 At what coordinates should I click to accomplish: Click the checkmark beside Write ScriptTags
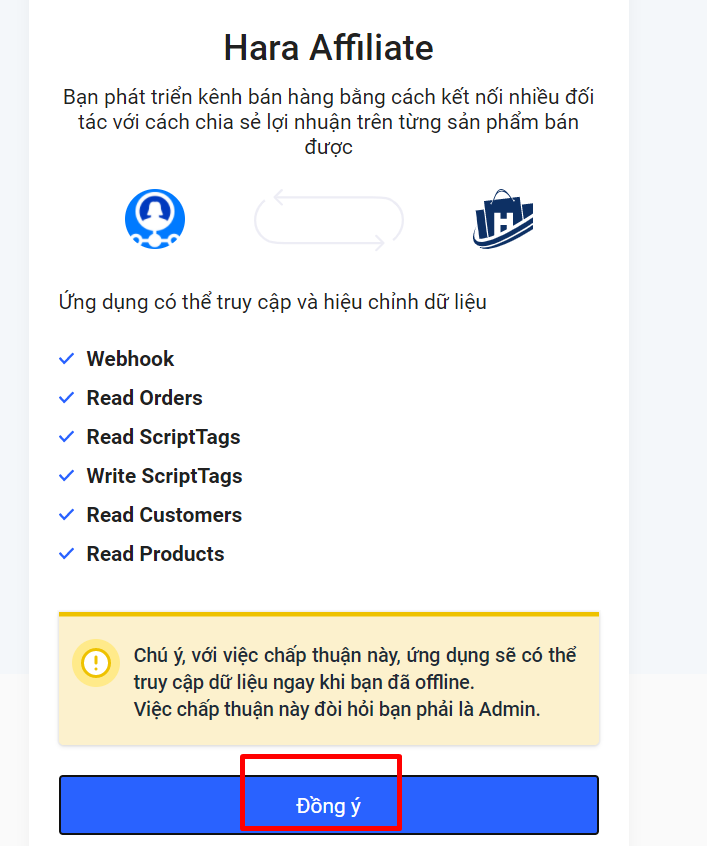coord(66,476)
